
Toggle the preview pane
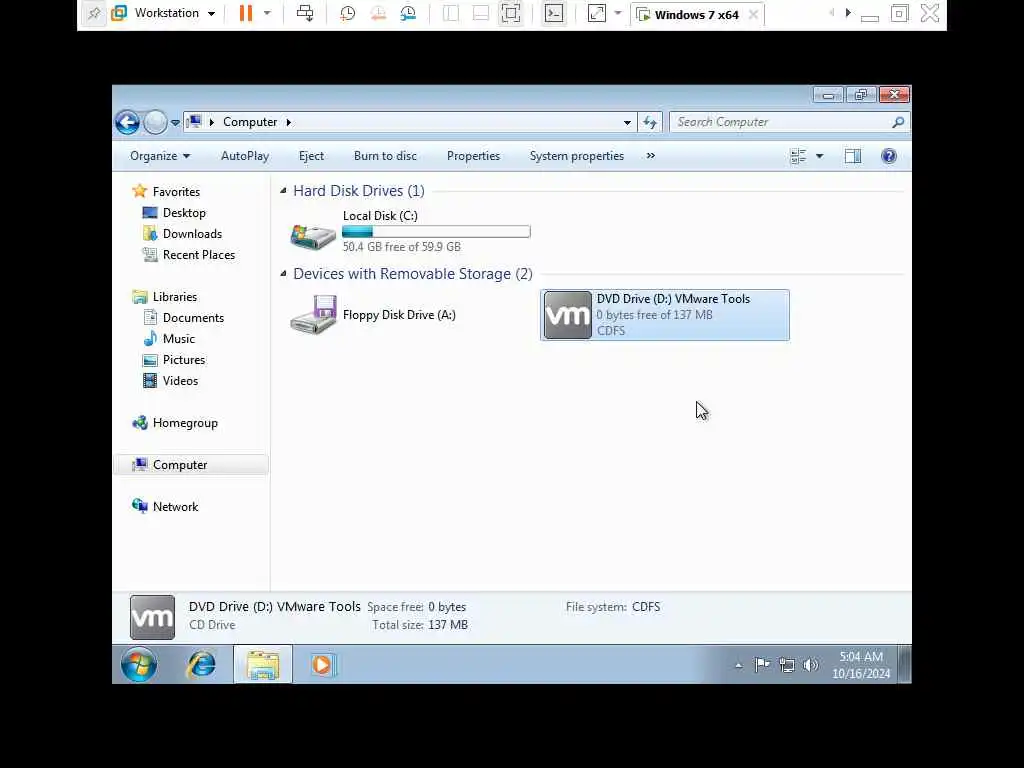pyautogui.click(x=853, y=156)
